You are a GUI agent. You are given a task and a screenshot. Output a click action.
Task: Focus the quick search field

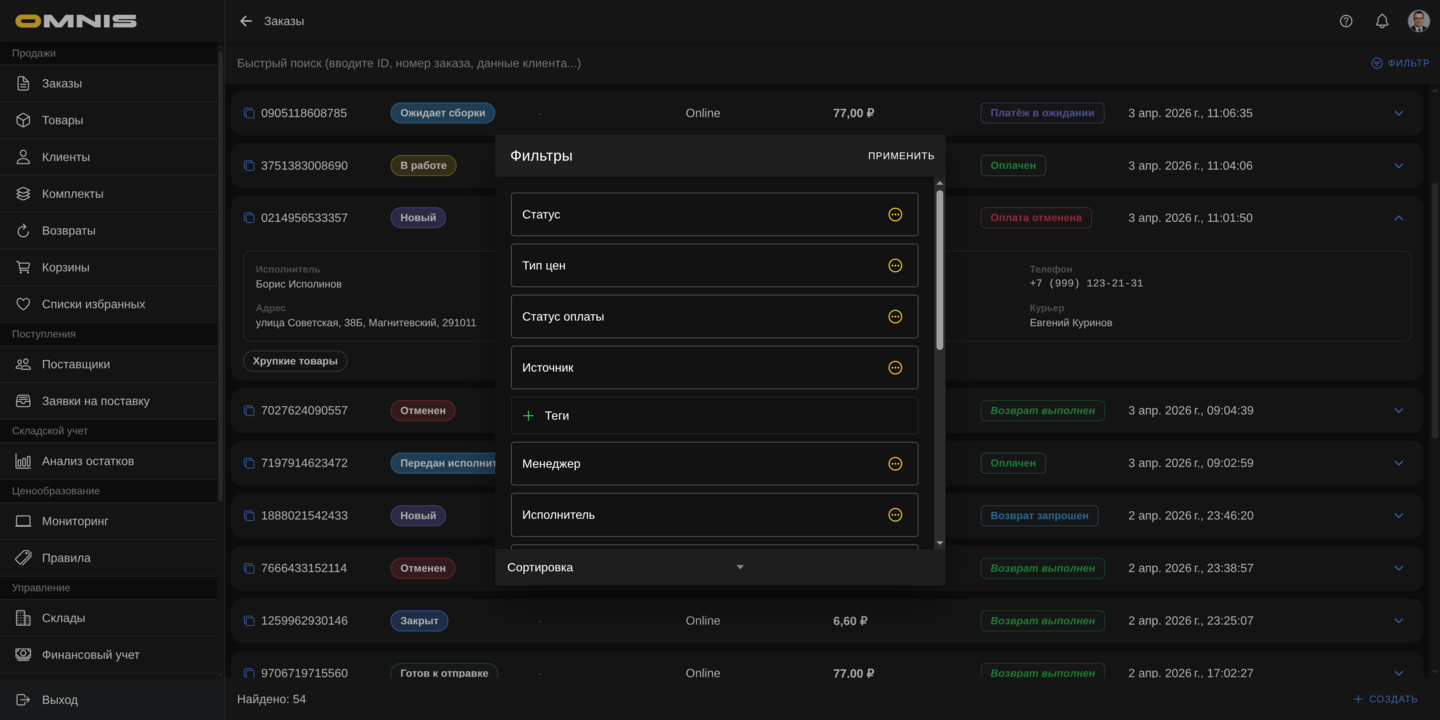[x=700, y=63]
